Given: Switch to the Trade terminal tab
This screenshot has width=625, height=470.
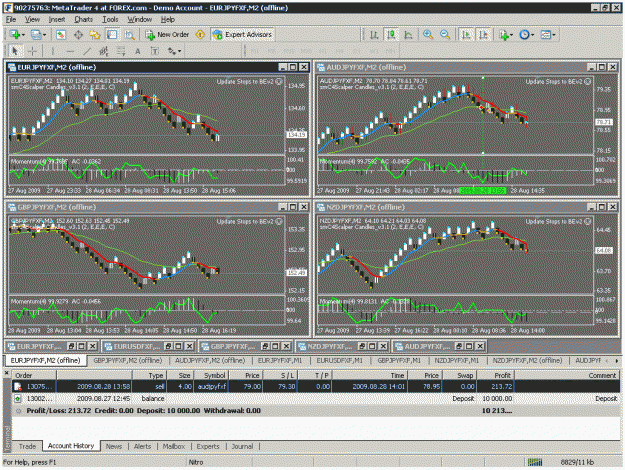Looking at the screenshot, I should coord(27,446).
